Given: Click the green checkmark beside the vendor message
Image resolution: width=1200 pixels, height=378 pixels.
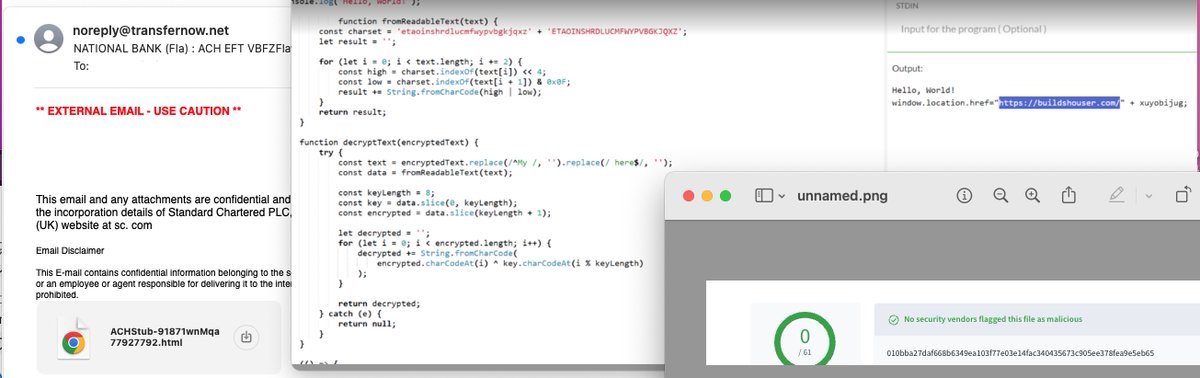Looking at the screenshot, I should coord(893,320).
